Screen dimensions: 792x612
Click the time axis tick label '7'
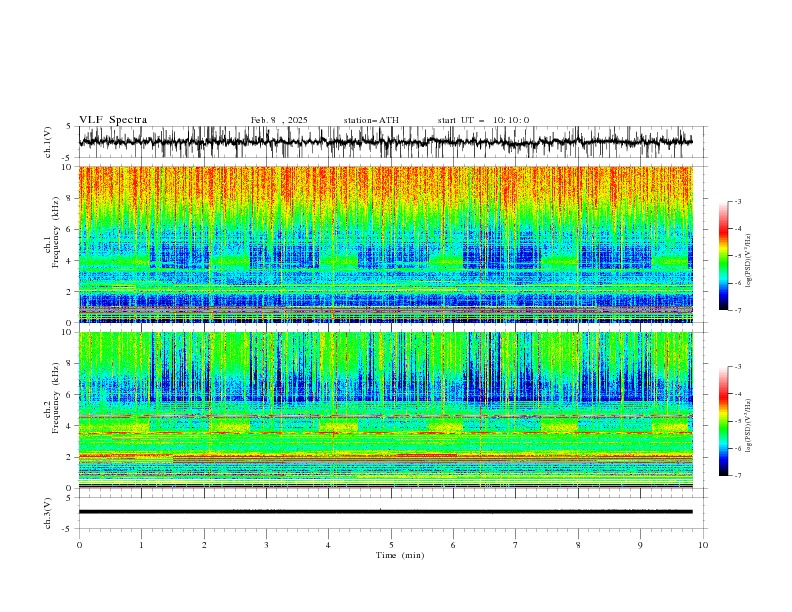516,545
